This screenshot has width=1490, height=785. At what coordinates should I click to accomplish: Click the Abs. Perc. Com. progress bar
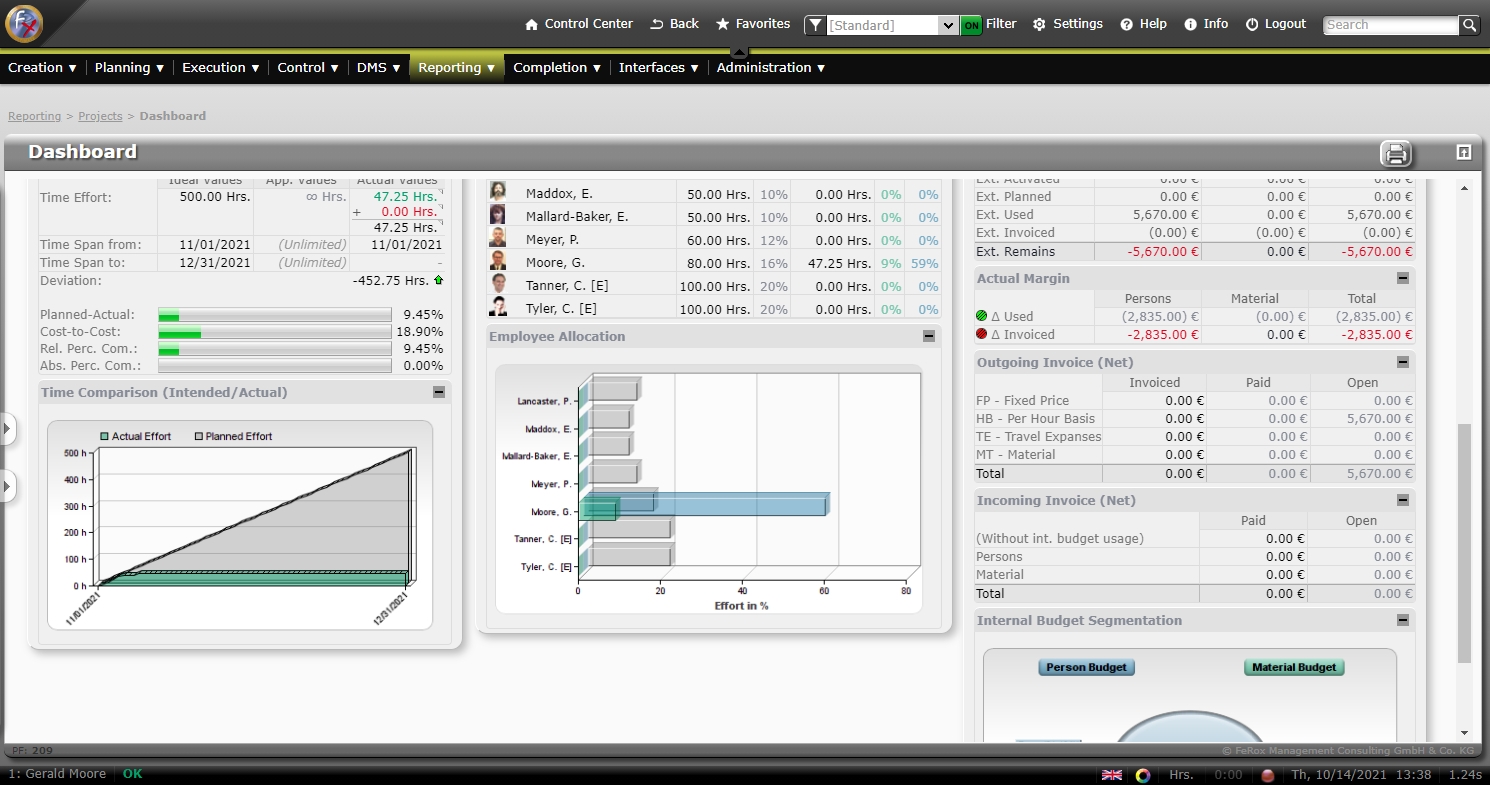[275, 366]
